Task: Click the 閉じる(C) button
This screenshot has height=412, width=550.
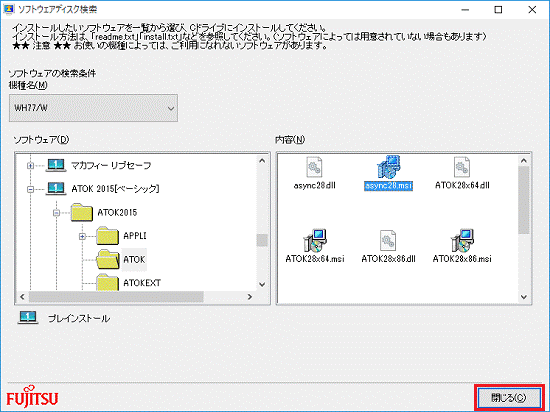Action: pos(508,398)
